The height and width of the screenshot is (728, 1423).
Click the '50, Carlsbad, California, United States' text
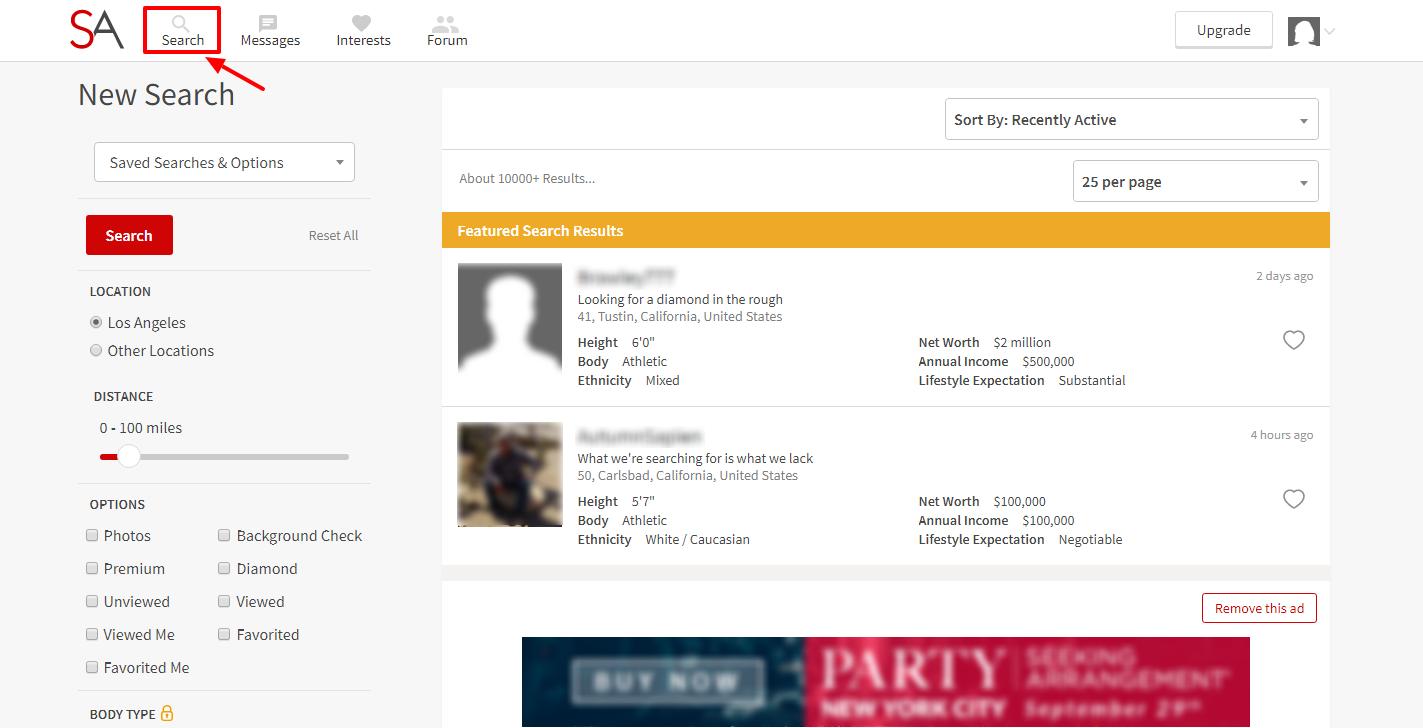click(688, 475)
